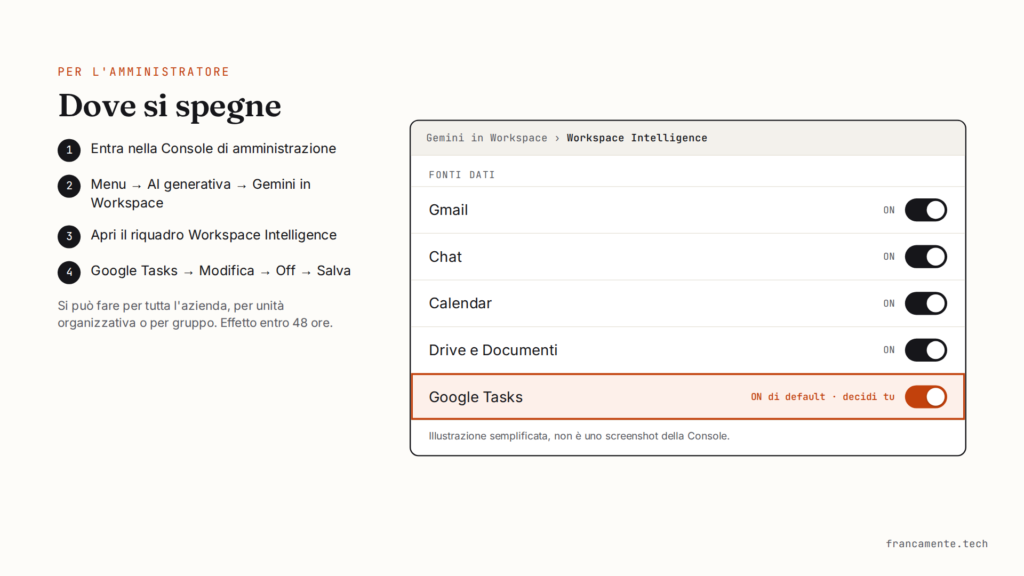The width and height of the screenshot is (1024, 576).
Task: Click 'Google Tasks → Modifica → Off → Salva' step
Action: (x=221, y=271)
